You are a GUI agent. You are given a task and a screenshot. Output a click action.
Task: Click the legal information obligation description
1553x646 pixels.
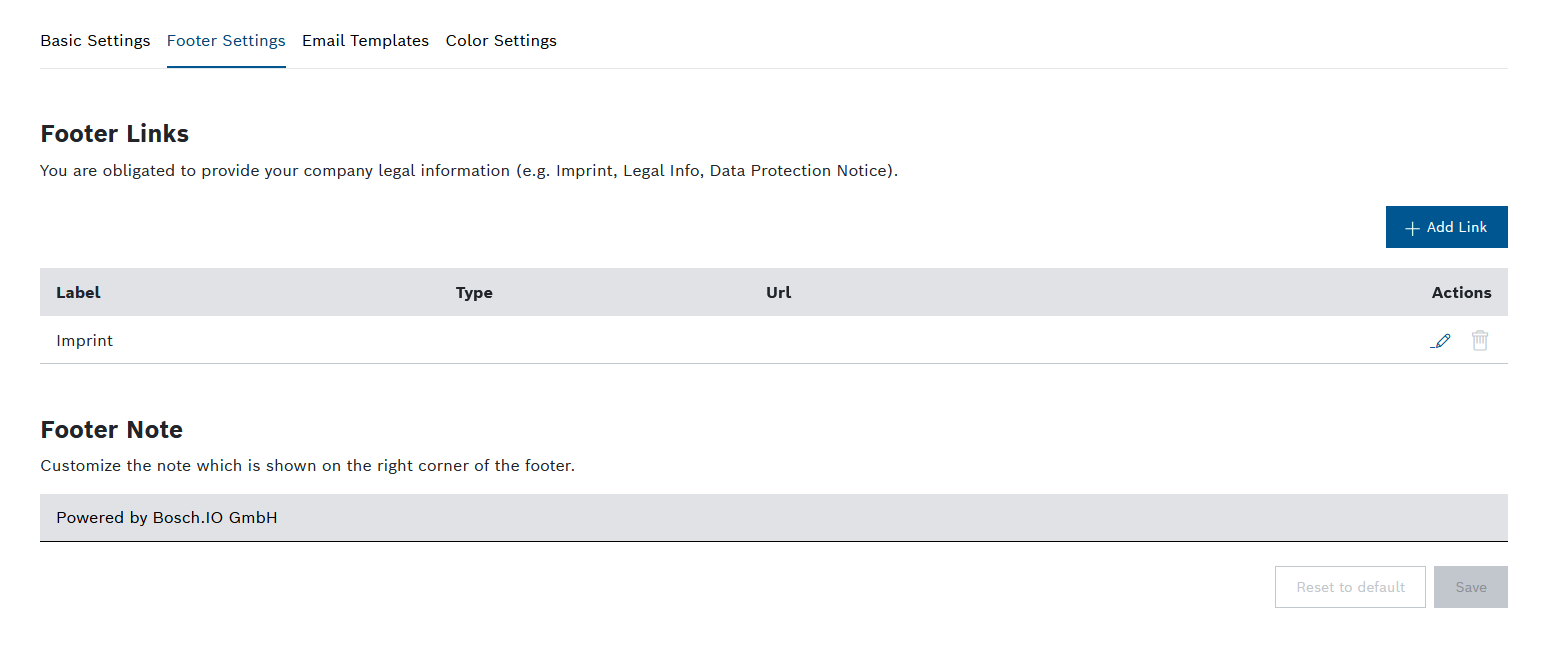pyautogui.click(x=469, y=171)
